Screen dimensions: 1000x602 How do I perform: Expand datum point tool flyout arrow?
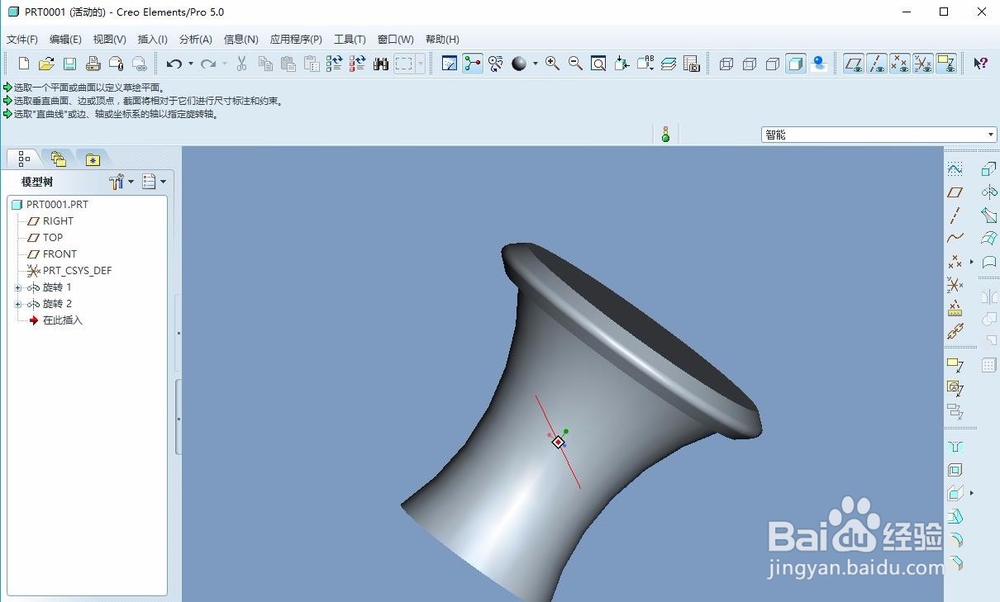pyautogui.click(x=972, y=261)
